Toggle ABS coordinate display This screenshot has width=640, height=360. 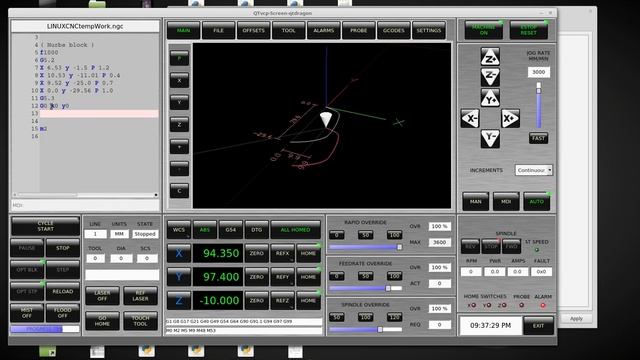pos(205,230)
